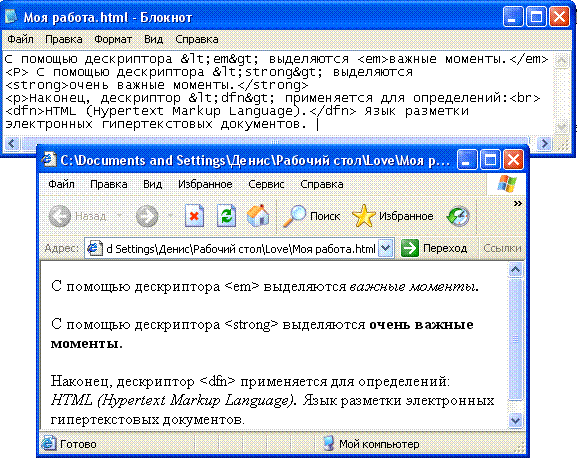Open Справка menu in Notepad
This screenshot has height=458, width=577.
coord(197,39)
